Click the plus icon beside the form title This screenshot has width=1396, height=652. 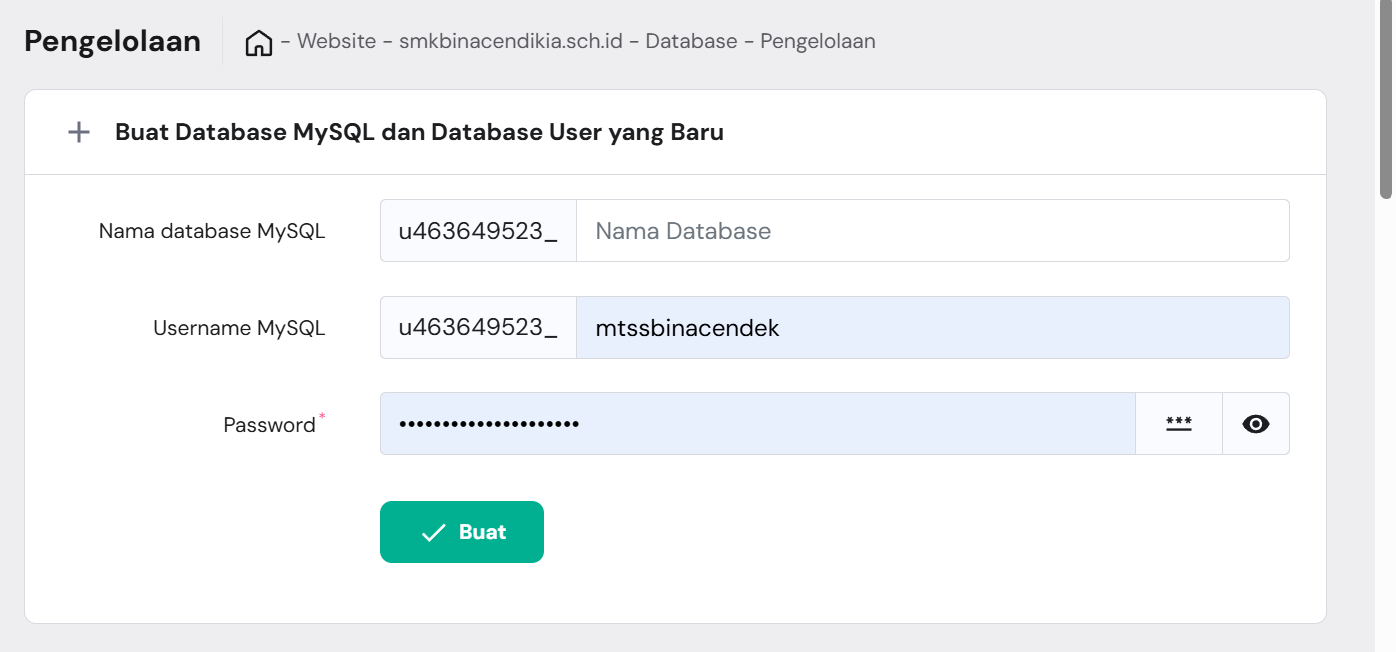[x=78, y=131]
